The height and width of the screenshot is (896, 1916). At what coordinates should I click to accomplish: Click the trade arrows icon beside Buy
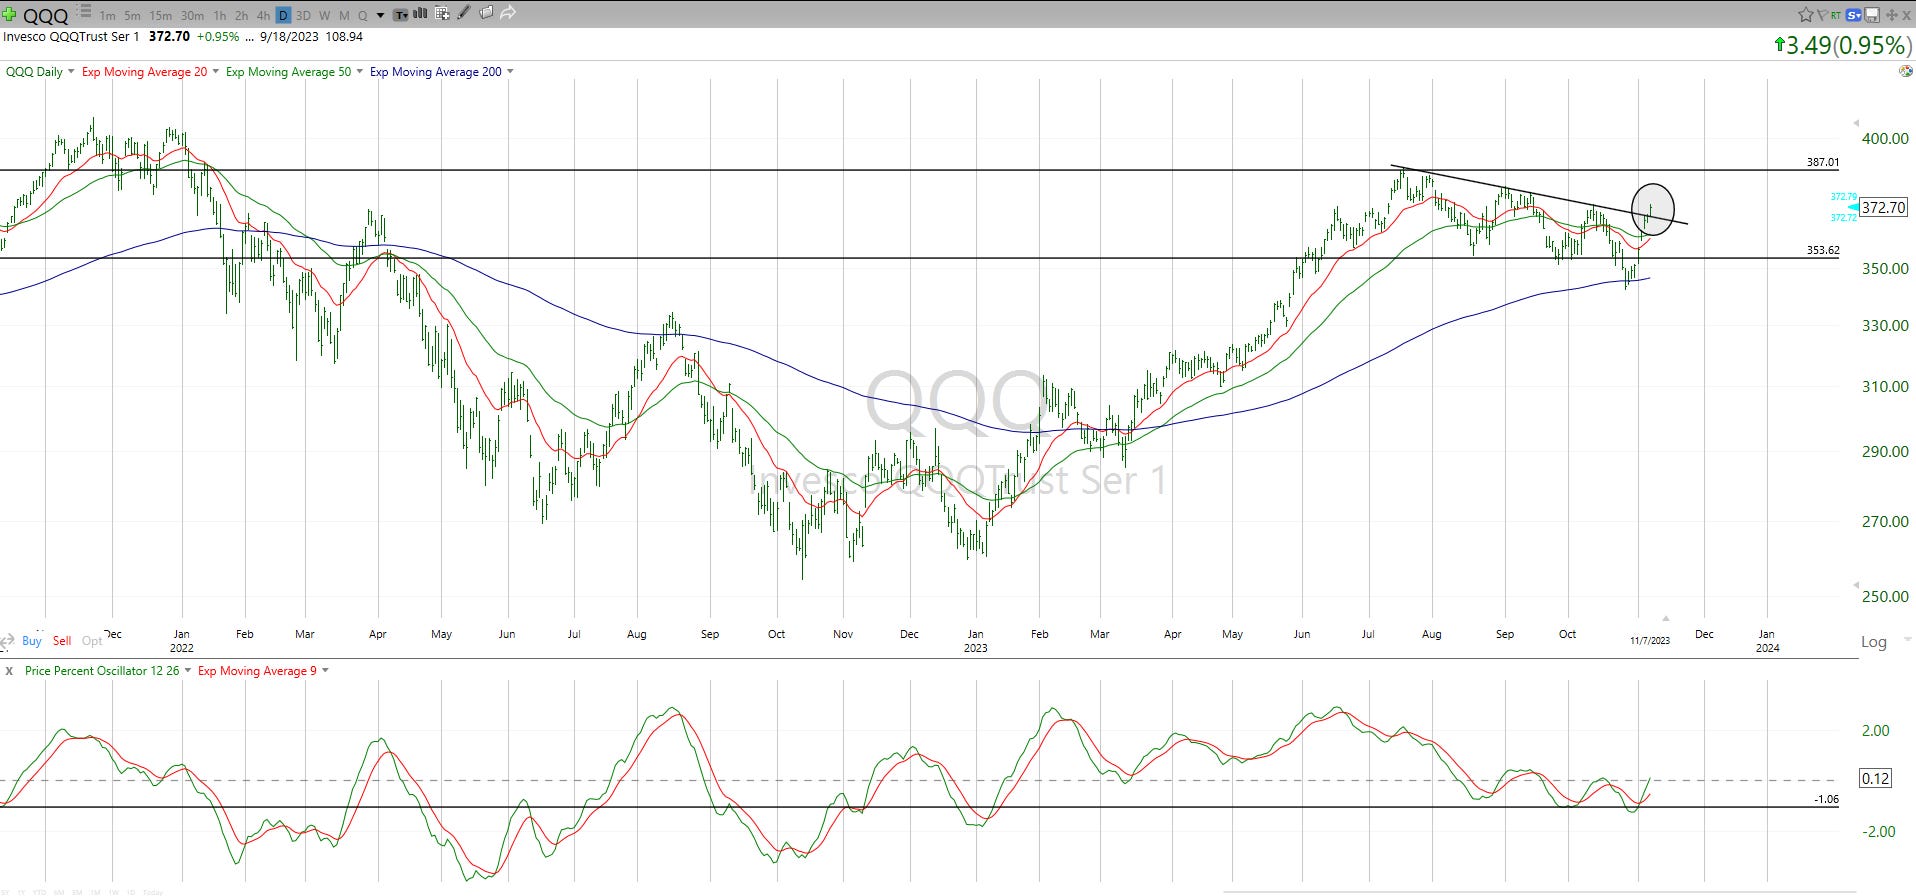coord(6,641)
